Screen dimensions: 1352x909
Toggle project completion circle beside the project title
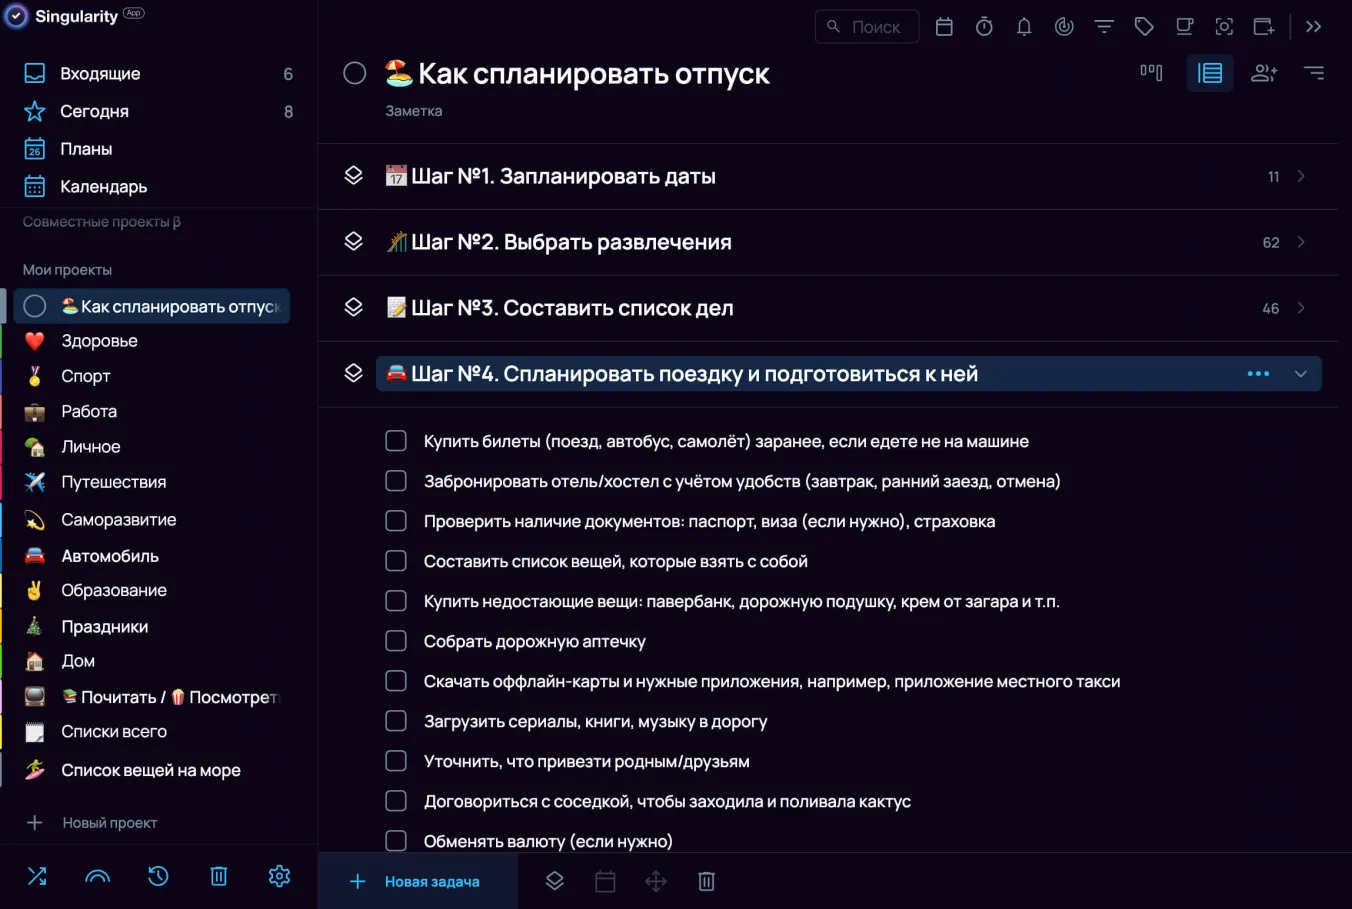click(x=354, y=73)
